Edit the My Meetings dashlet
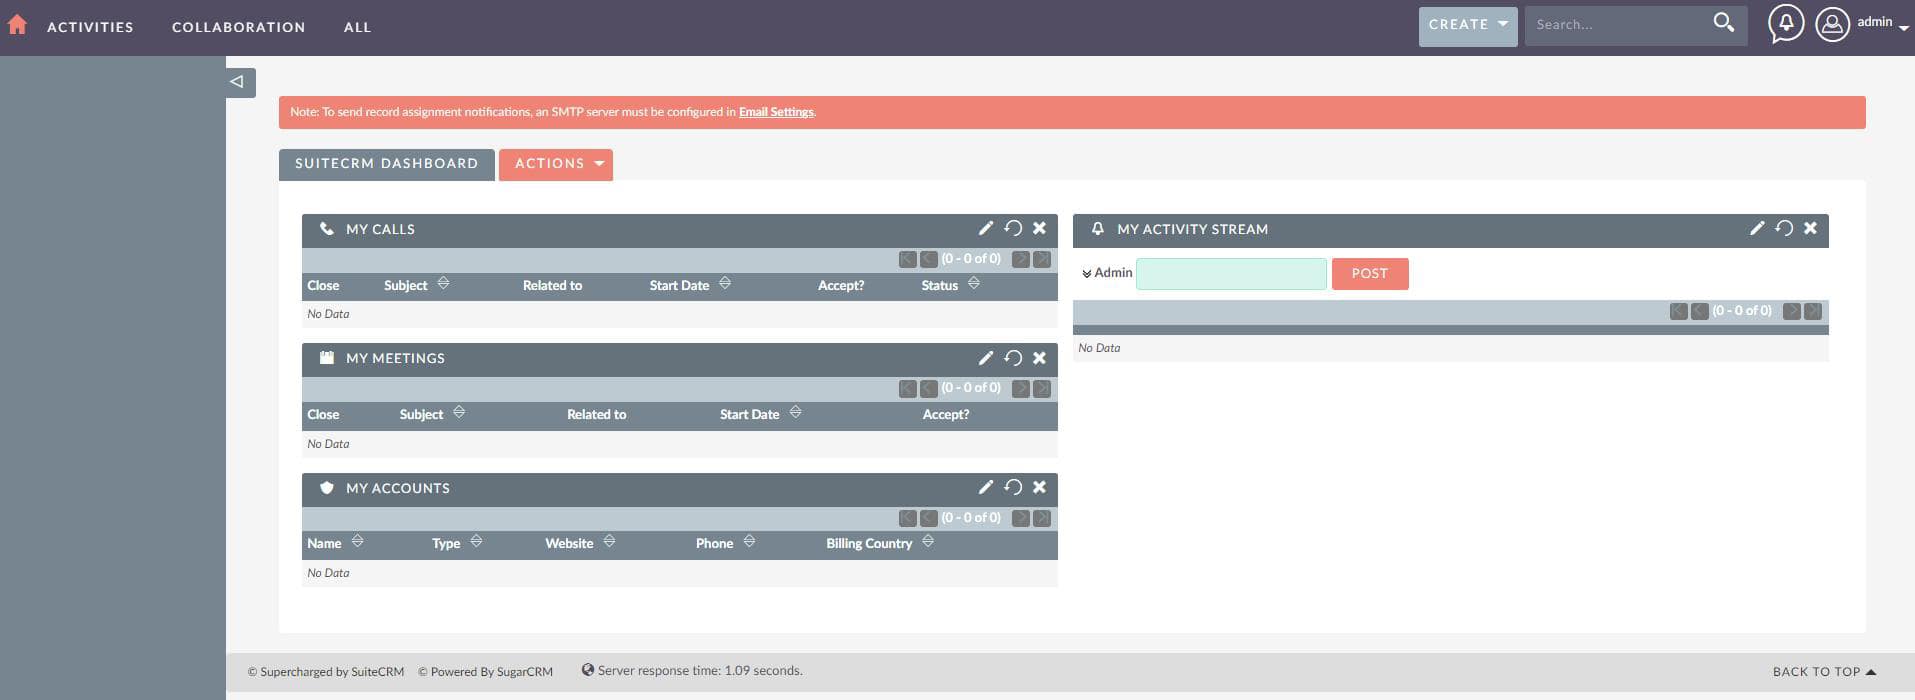Viewport: 1915px width, 700px height. click(985, 358)
